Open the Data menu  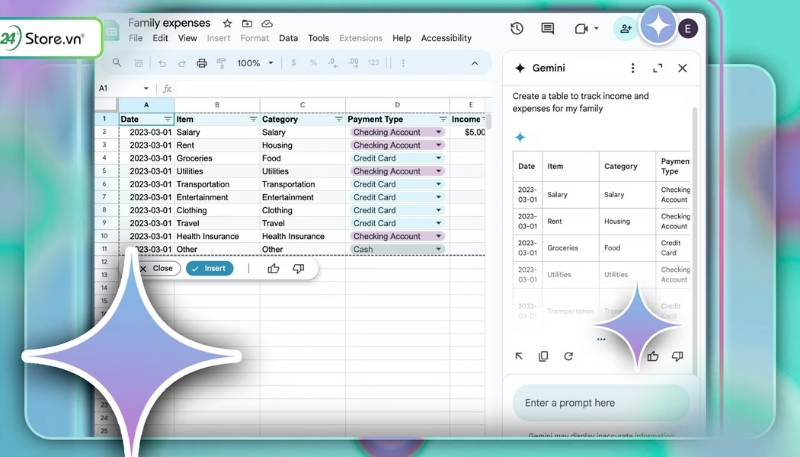coord(288,38)
